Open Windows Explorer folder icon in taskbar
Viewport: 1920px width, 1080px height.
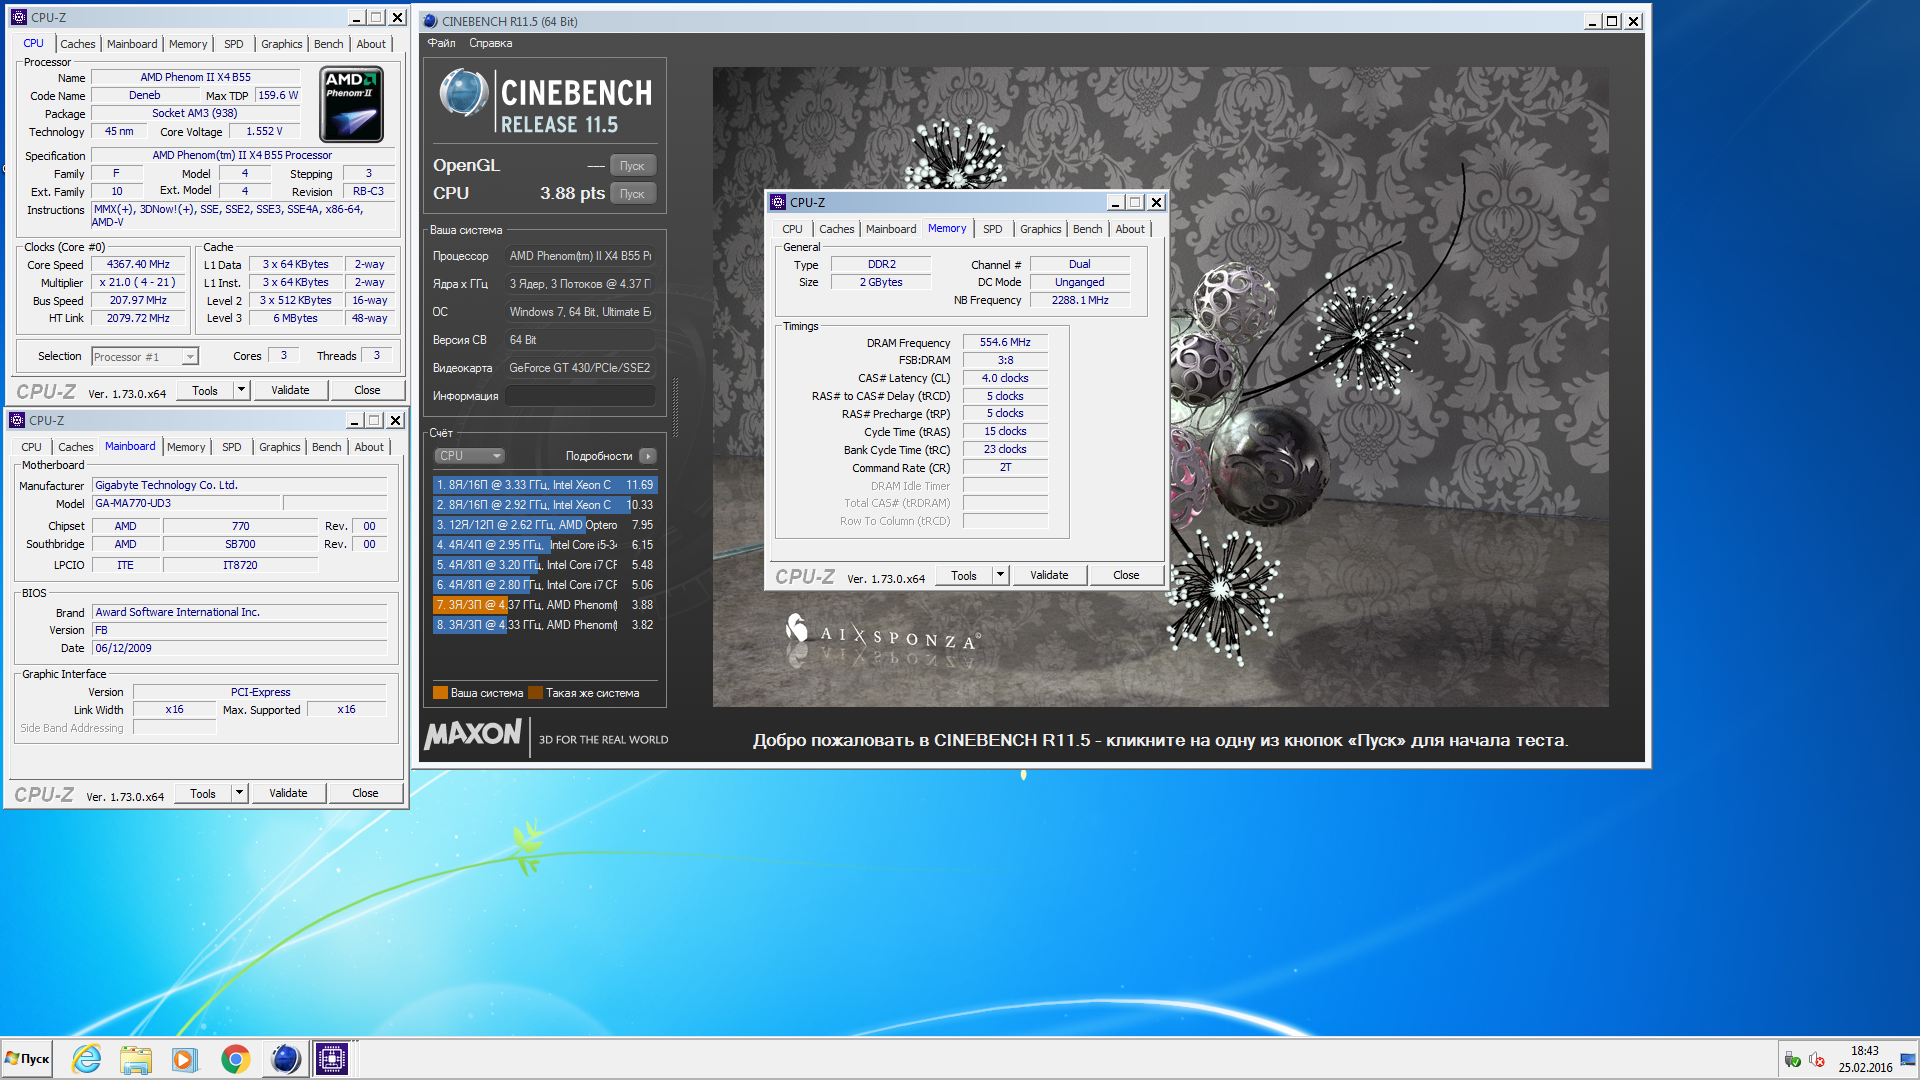click(x=136, y=1058)
